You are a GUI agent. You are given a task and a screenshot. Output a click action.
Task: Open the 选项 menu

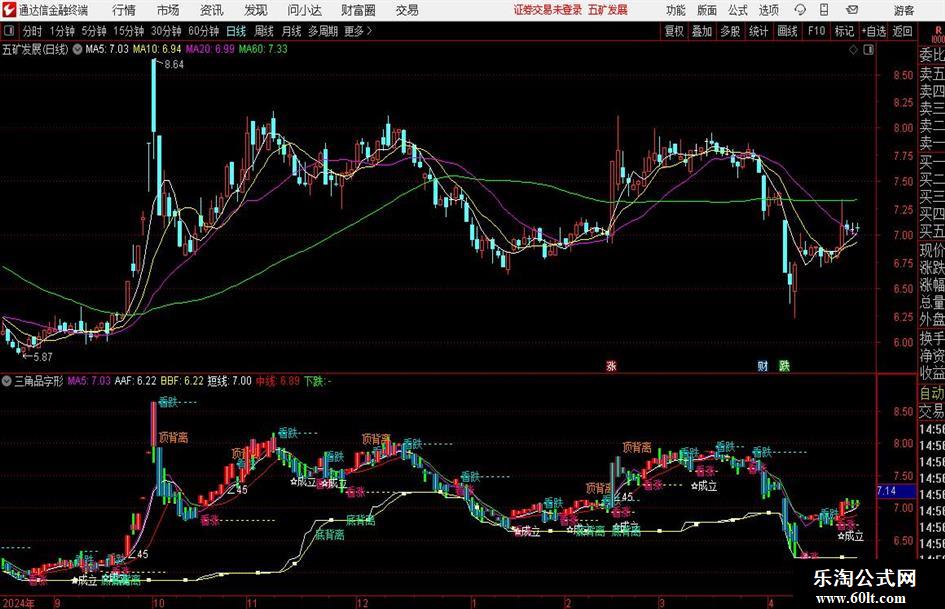pos(768,10)
